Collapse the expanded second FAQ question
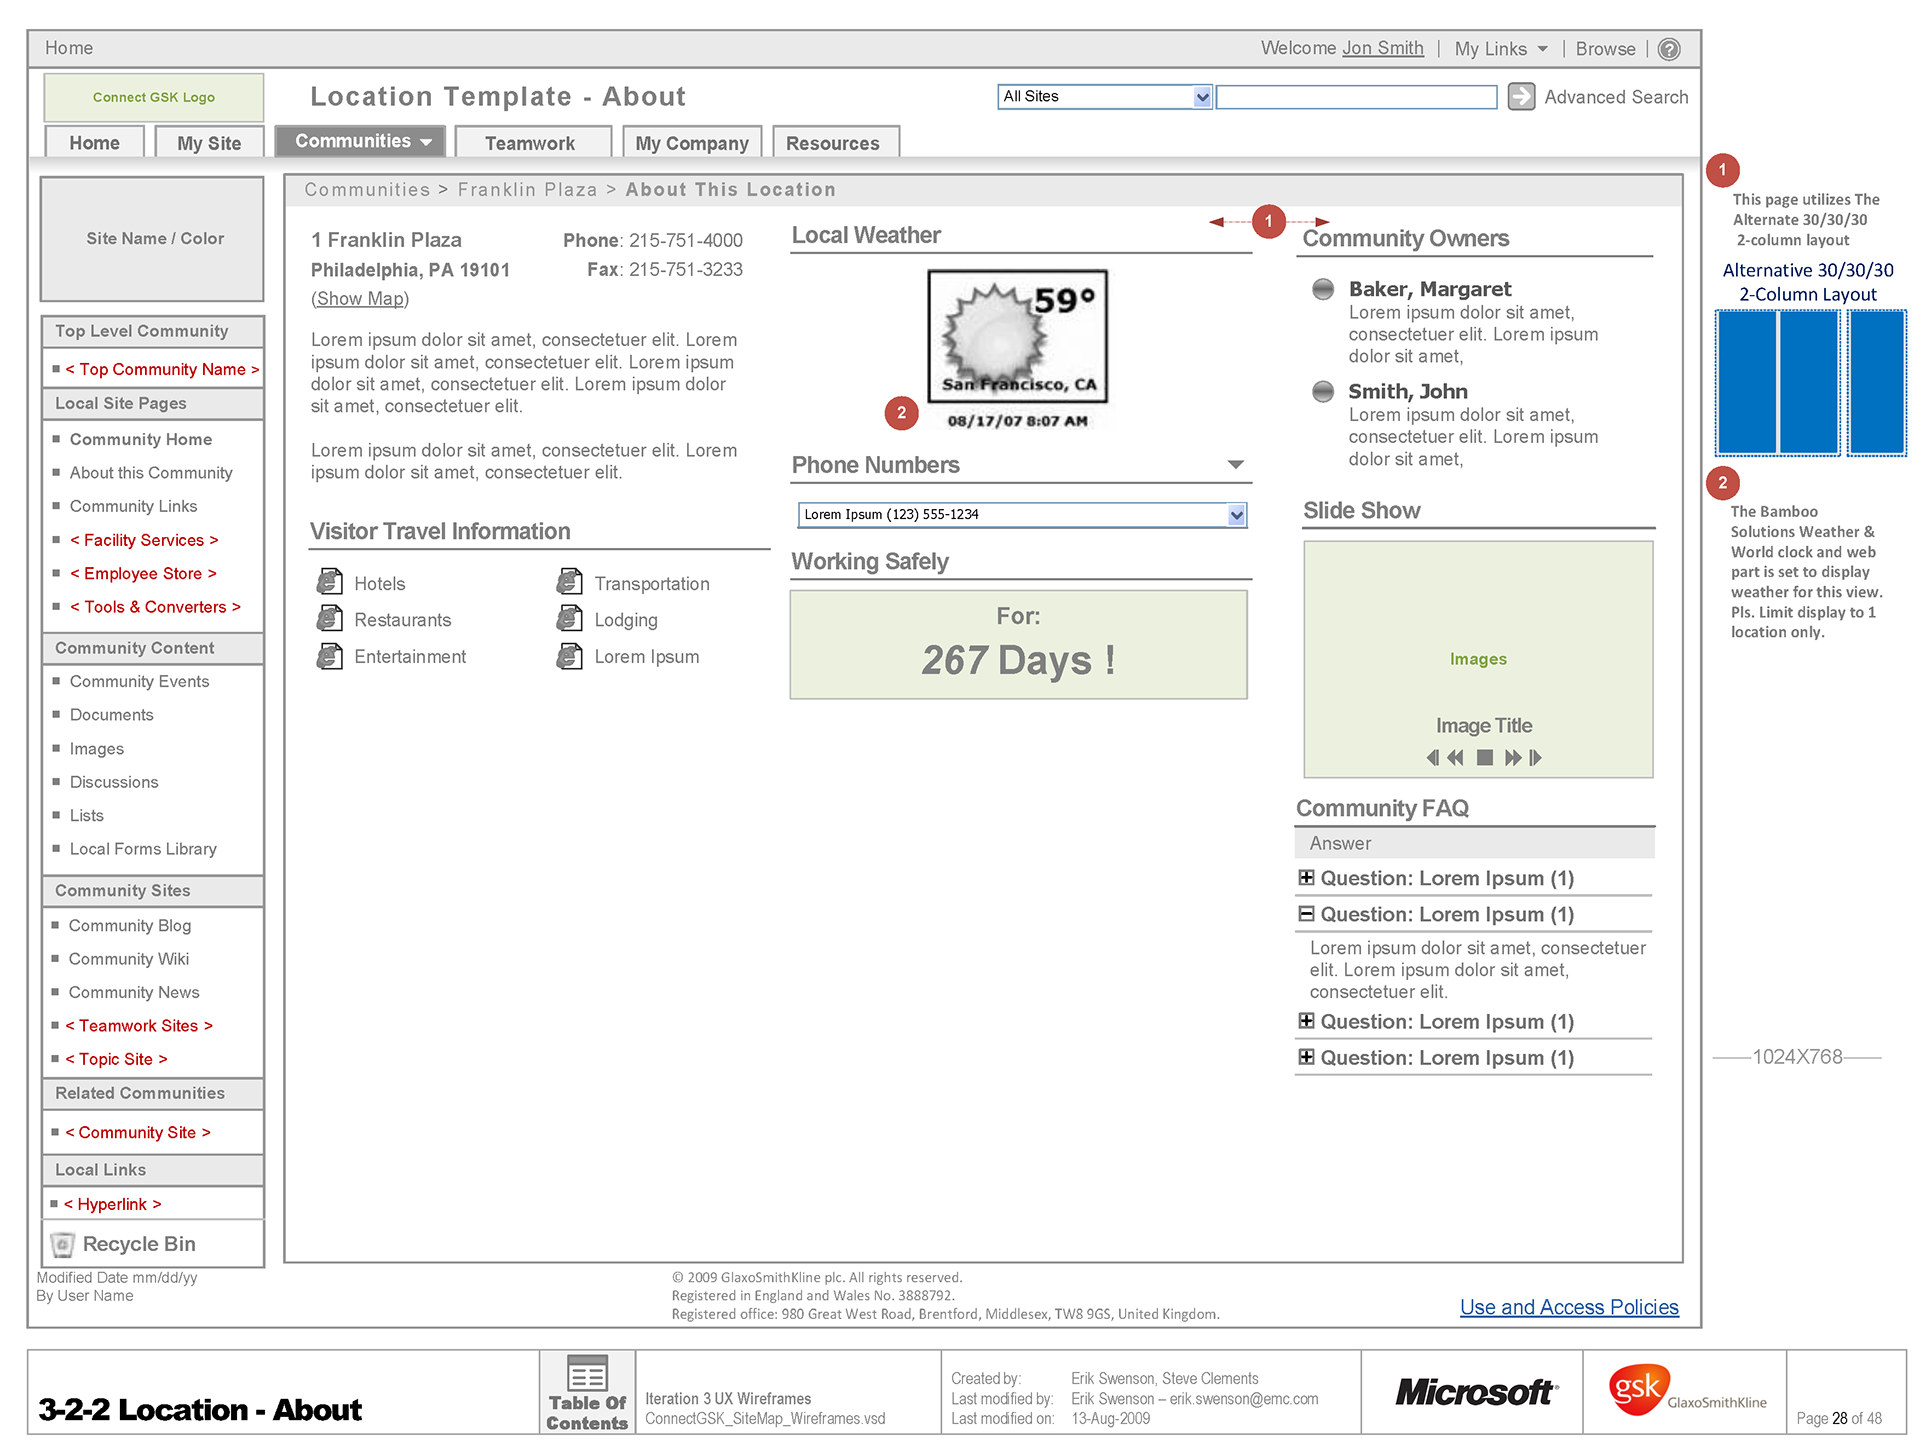Image resolution: width=1920 pixels, height=1447 pixels. [x=1306, y=914]
